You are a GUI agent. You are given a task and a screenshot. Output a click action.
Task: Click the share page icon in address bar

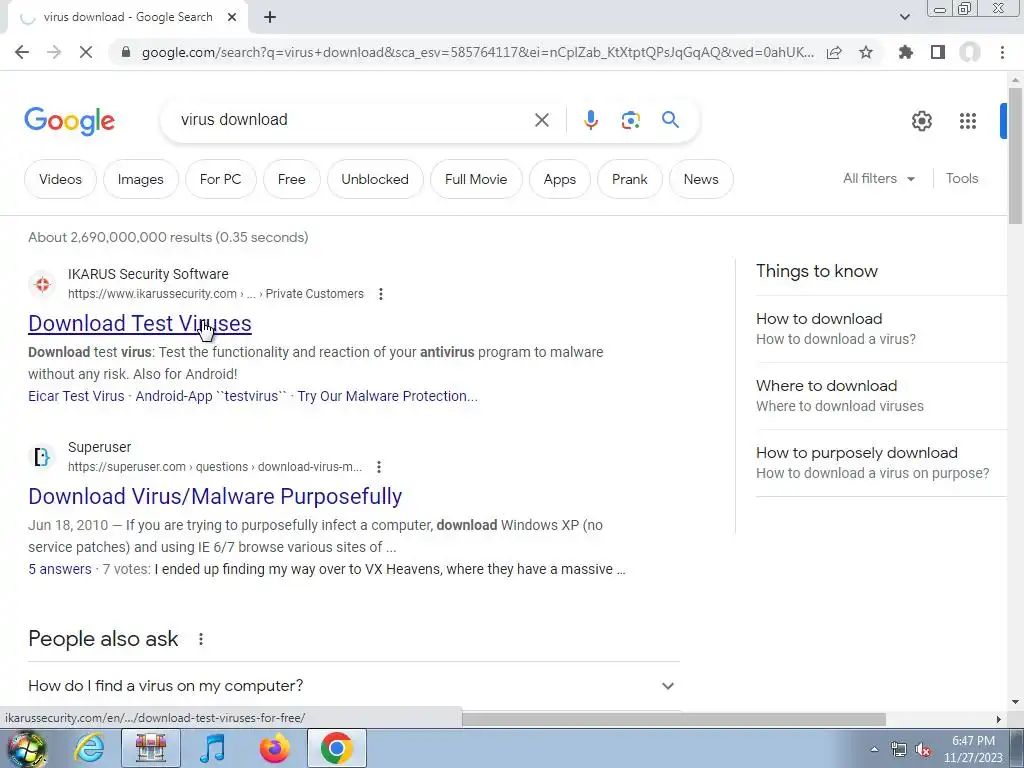834,52
